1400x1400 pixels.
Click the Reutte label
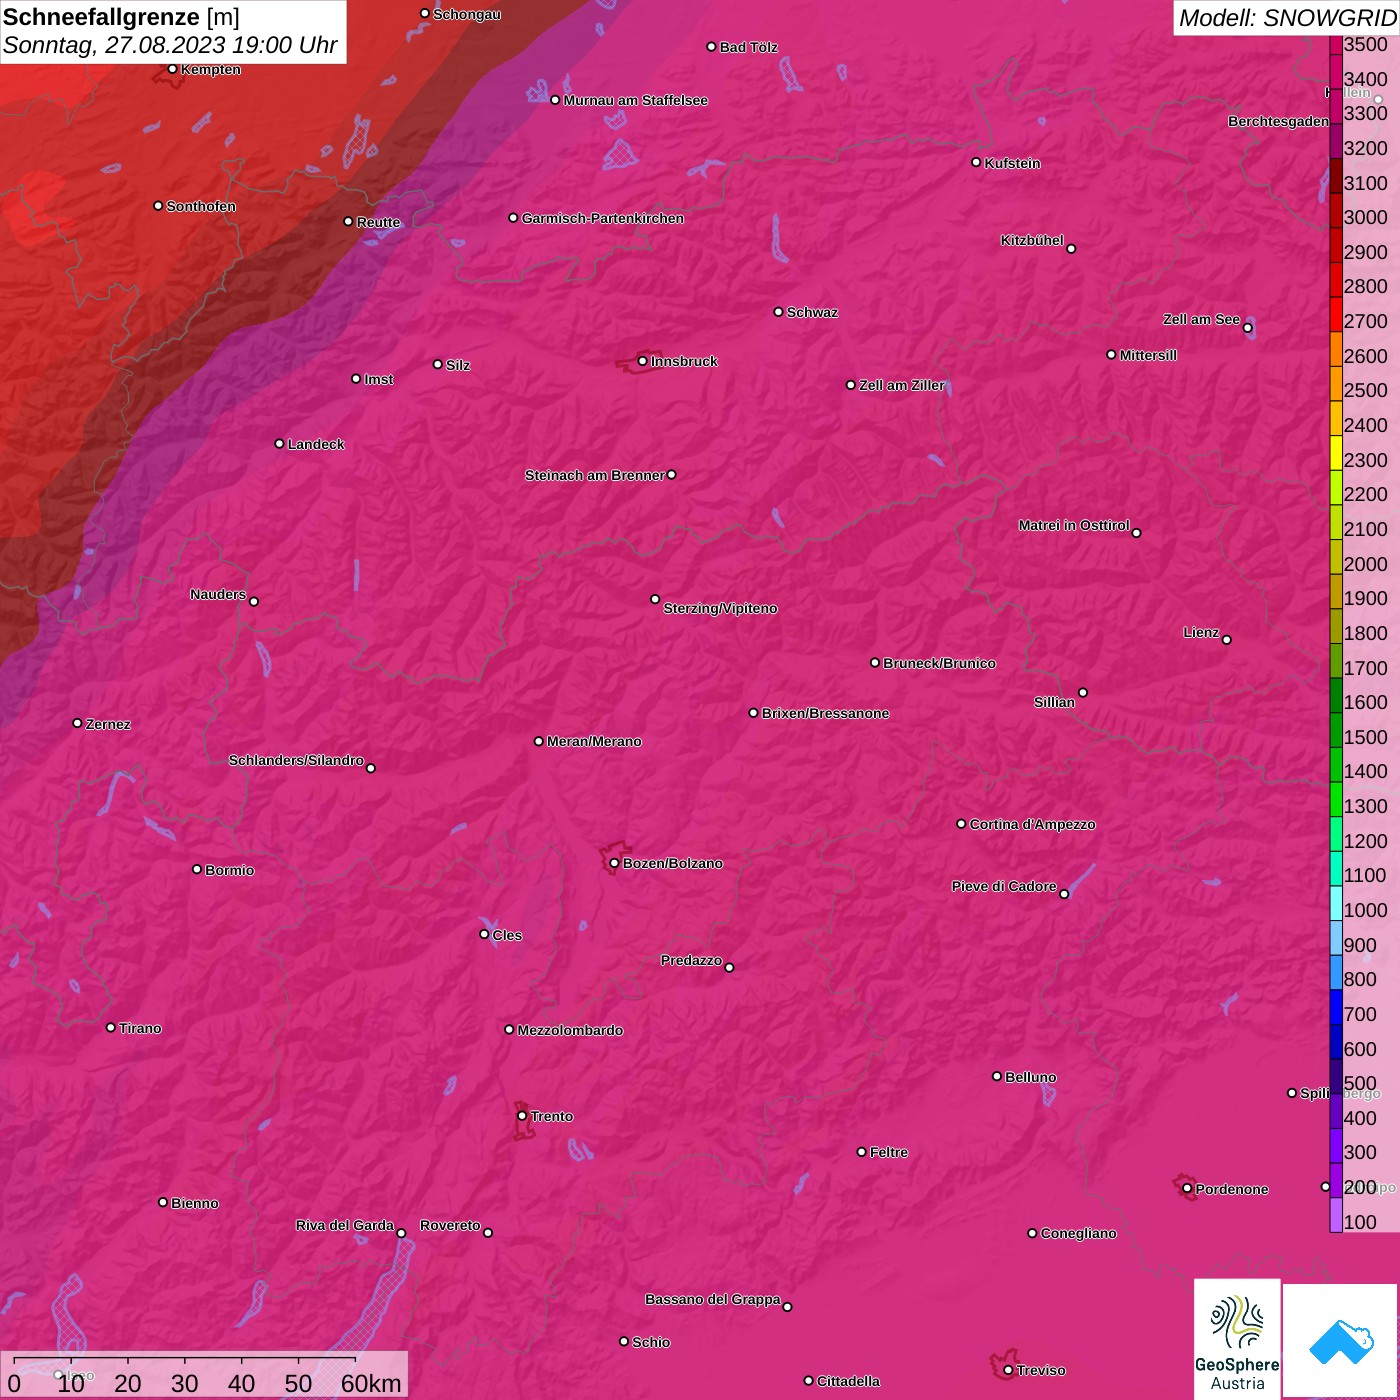coord(378,222)
